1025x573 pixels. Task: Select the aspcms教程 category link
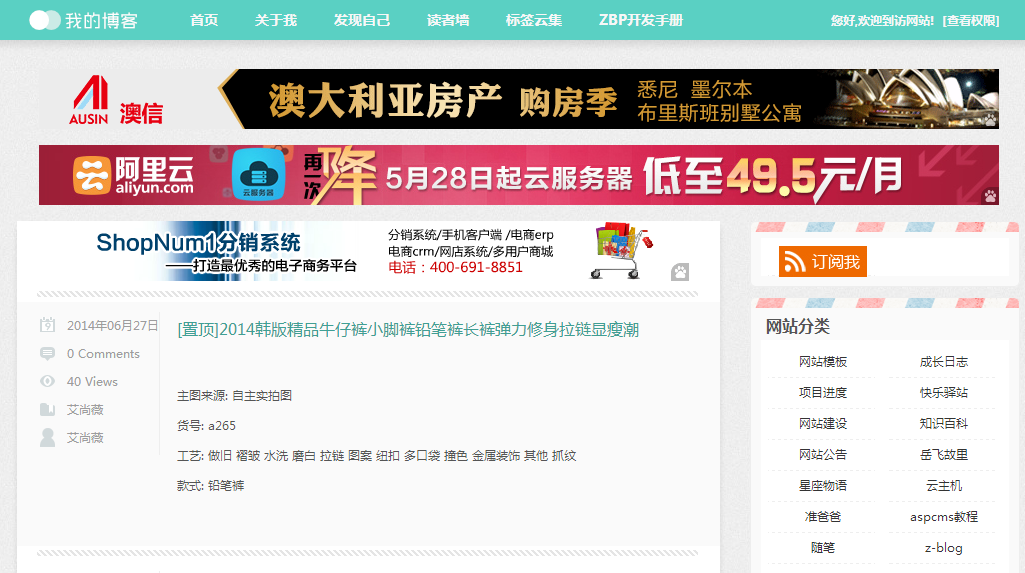[943, 517]
